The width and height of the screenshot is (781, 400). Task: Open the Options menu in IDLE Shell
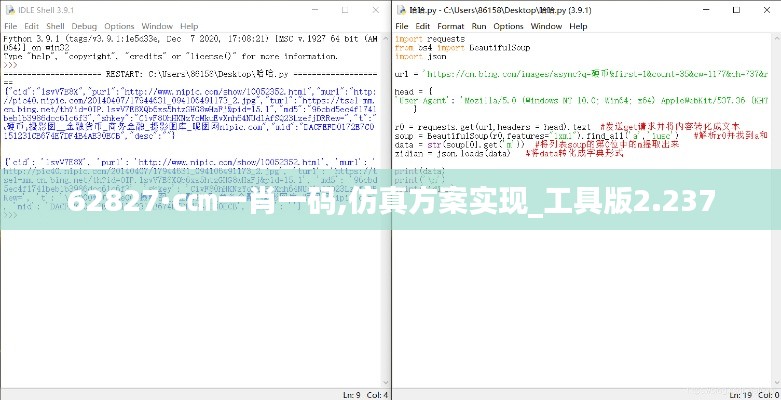[119, 26]
